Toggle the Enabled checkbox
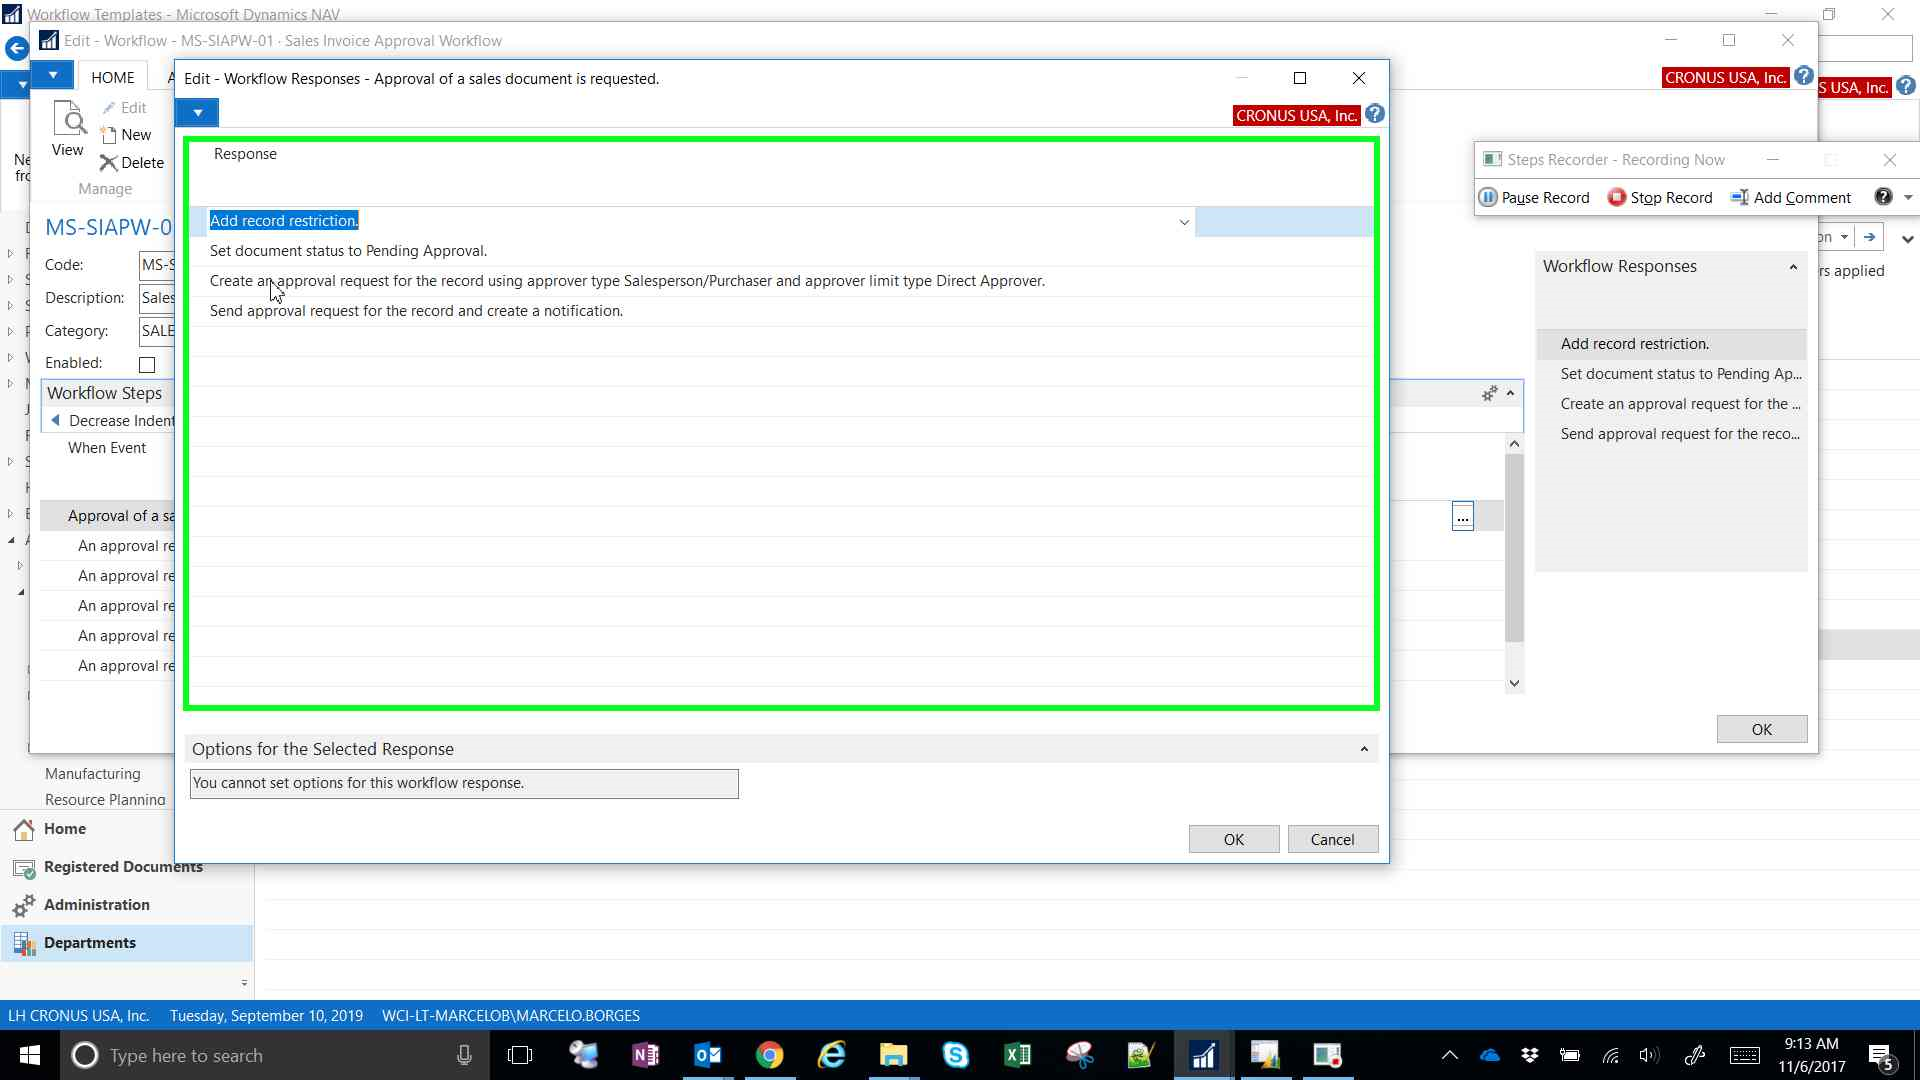This screenshot has width=1920, height=1080. coord(147,365)
